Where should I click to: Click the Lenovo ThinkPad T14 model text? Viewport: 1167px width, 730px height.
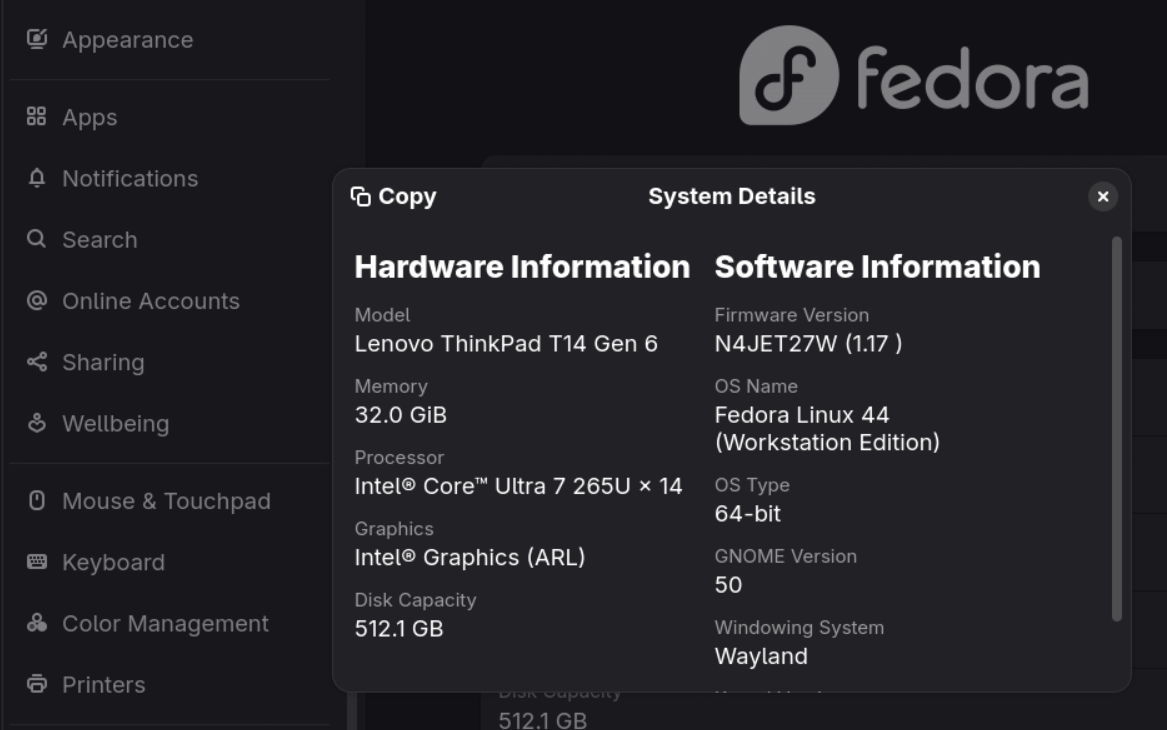click(x=506, y=344)
